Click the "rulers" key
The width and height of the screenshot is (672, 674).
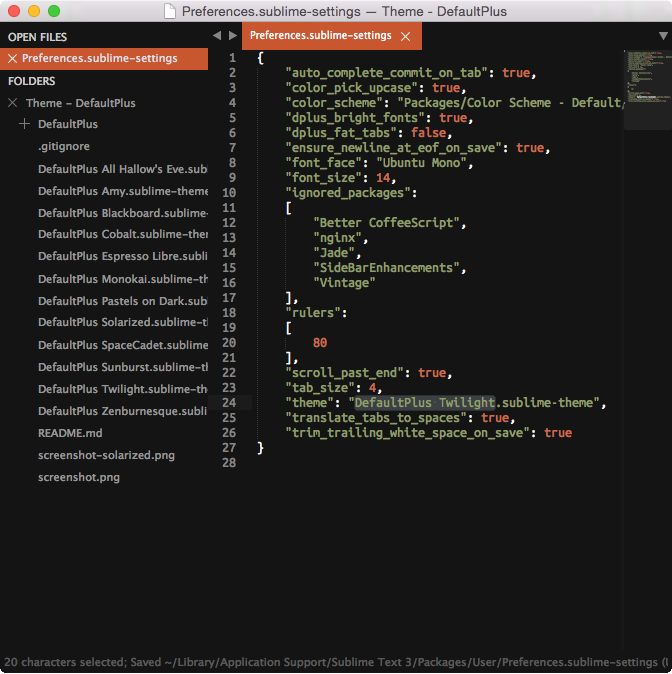pyautogui.click(x=313, y=313)
